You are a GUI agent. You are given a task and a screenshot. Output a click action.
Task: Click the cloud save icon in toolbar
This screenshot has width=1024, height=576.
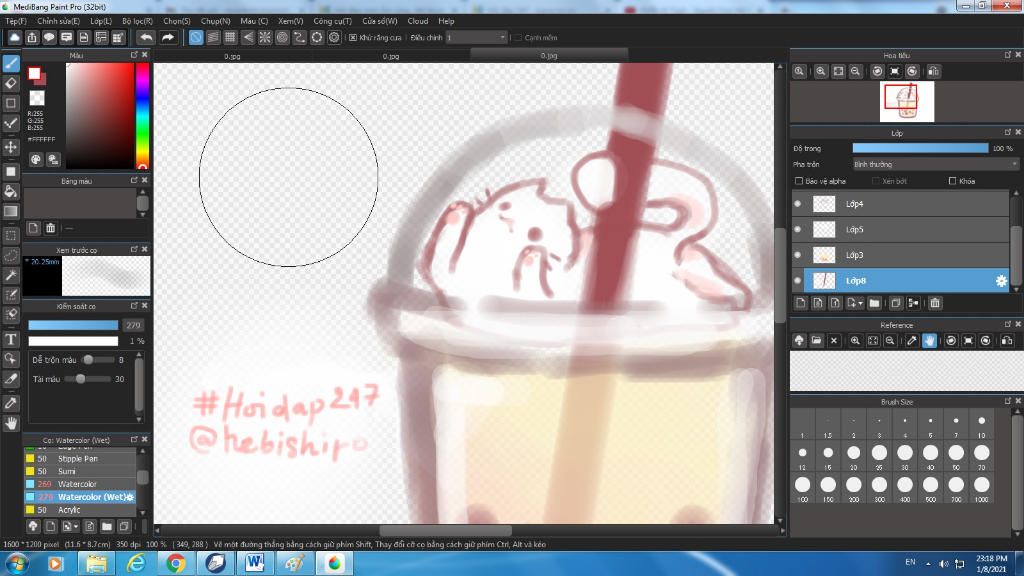click(14, 37)
